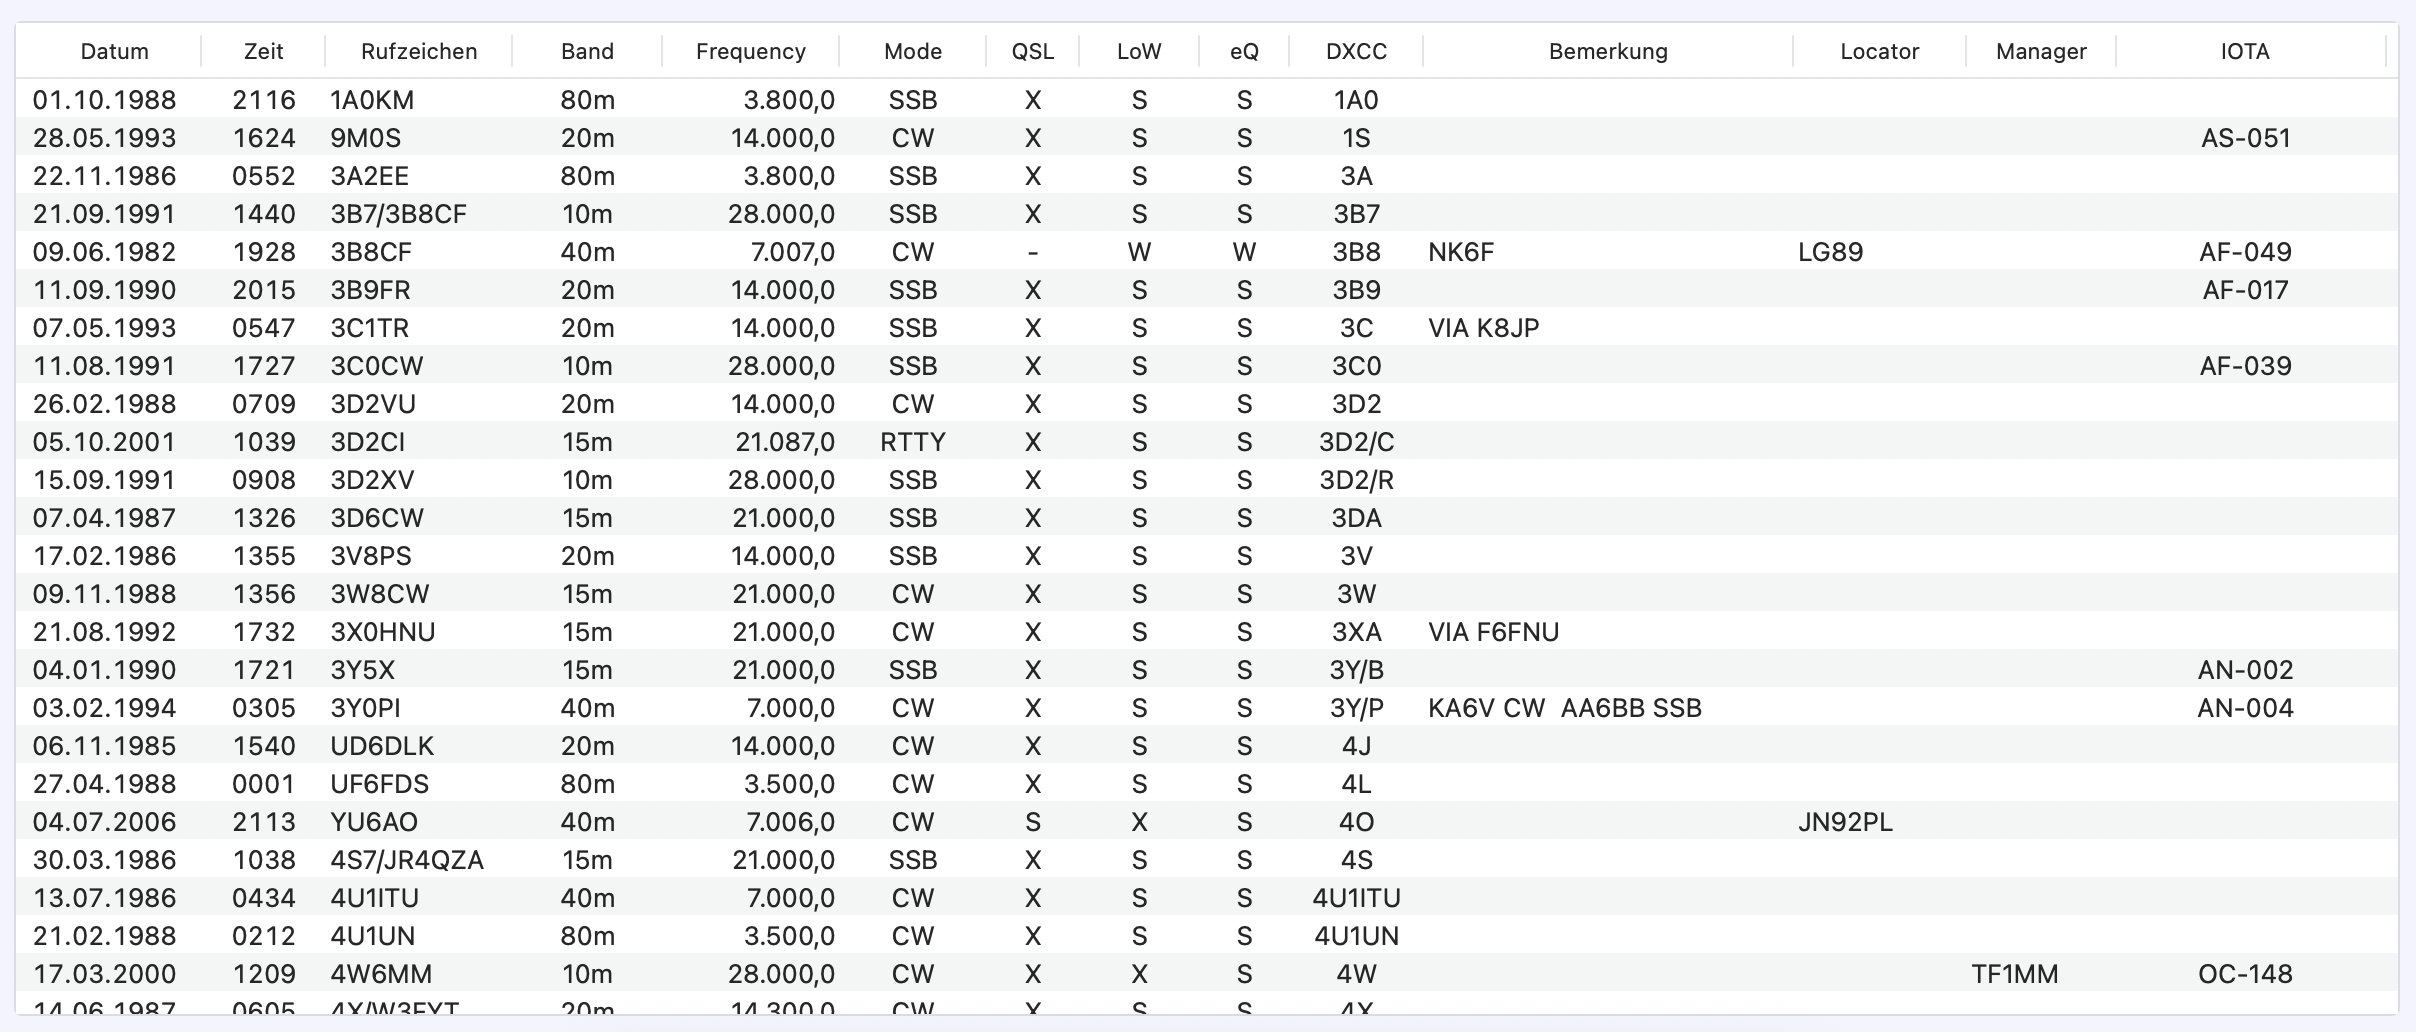2416x1032 pixels.
Task: Click the KA6V CW AA6BB SSB remark
Action: [1564, 708]
